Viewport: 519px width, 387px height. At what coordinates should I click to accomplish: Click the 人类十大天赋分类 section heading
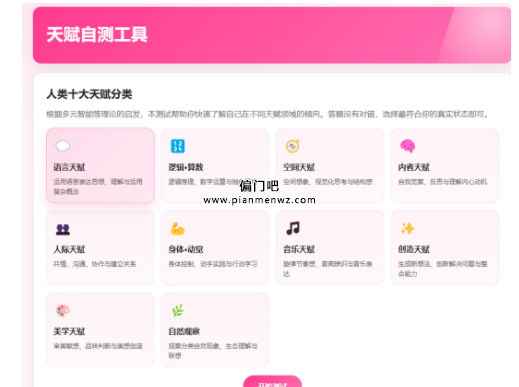89,94
